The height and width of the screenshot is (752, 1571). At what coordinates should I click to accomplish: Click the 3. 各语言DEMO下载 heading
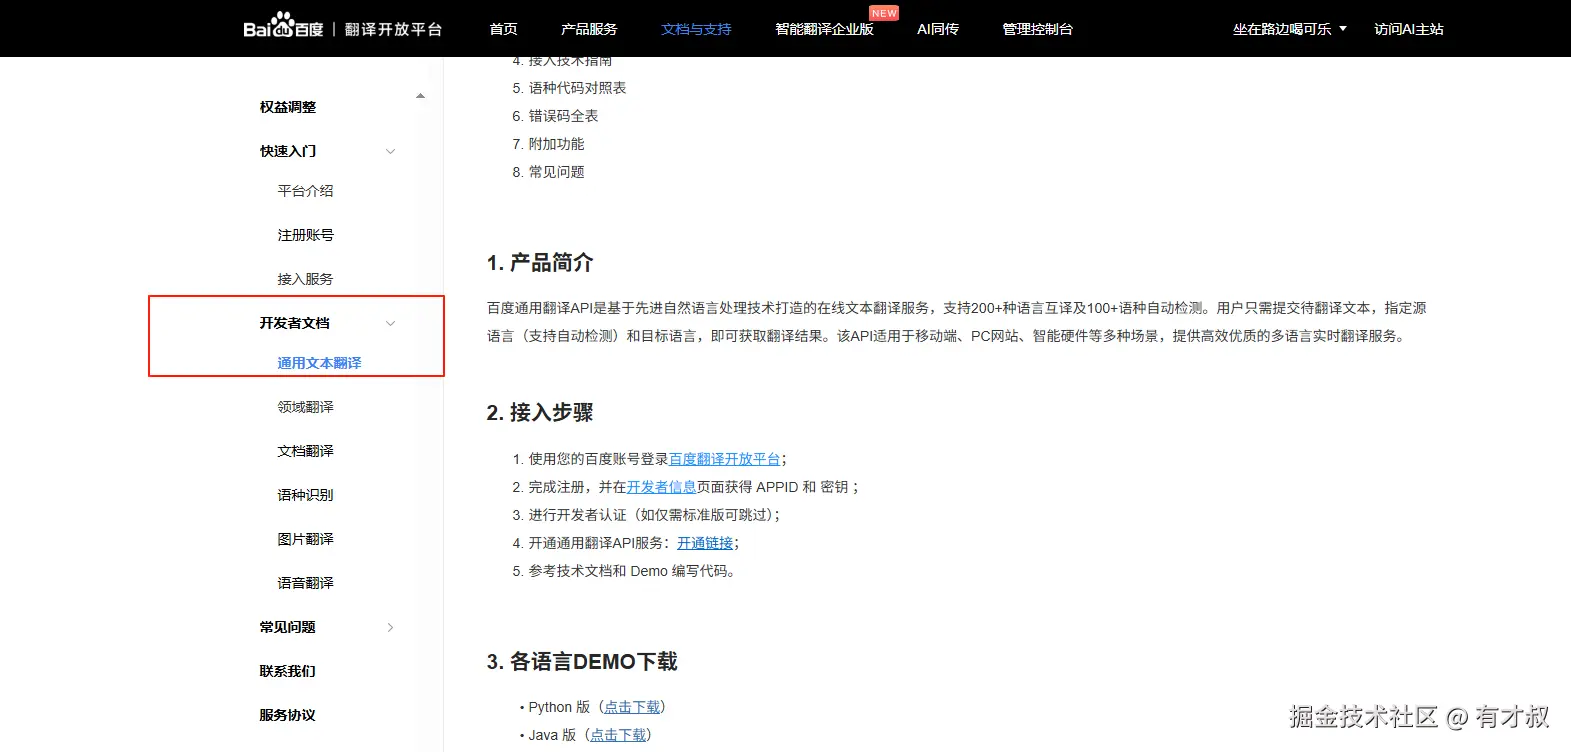tap(582, 662)
